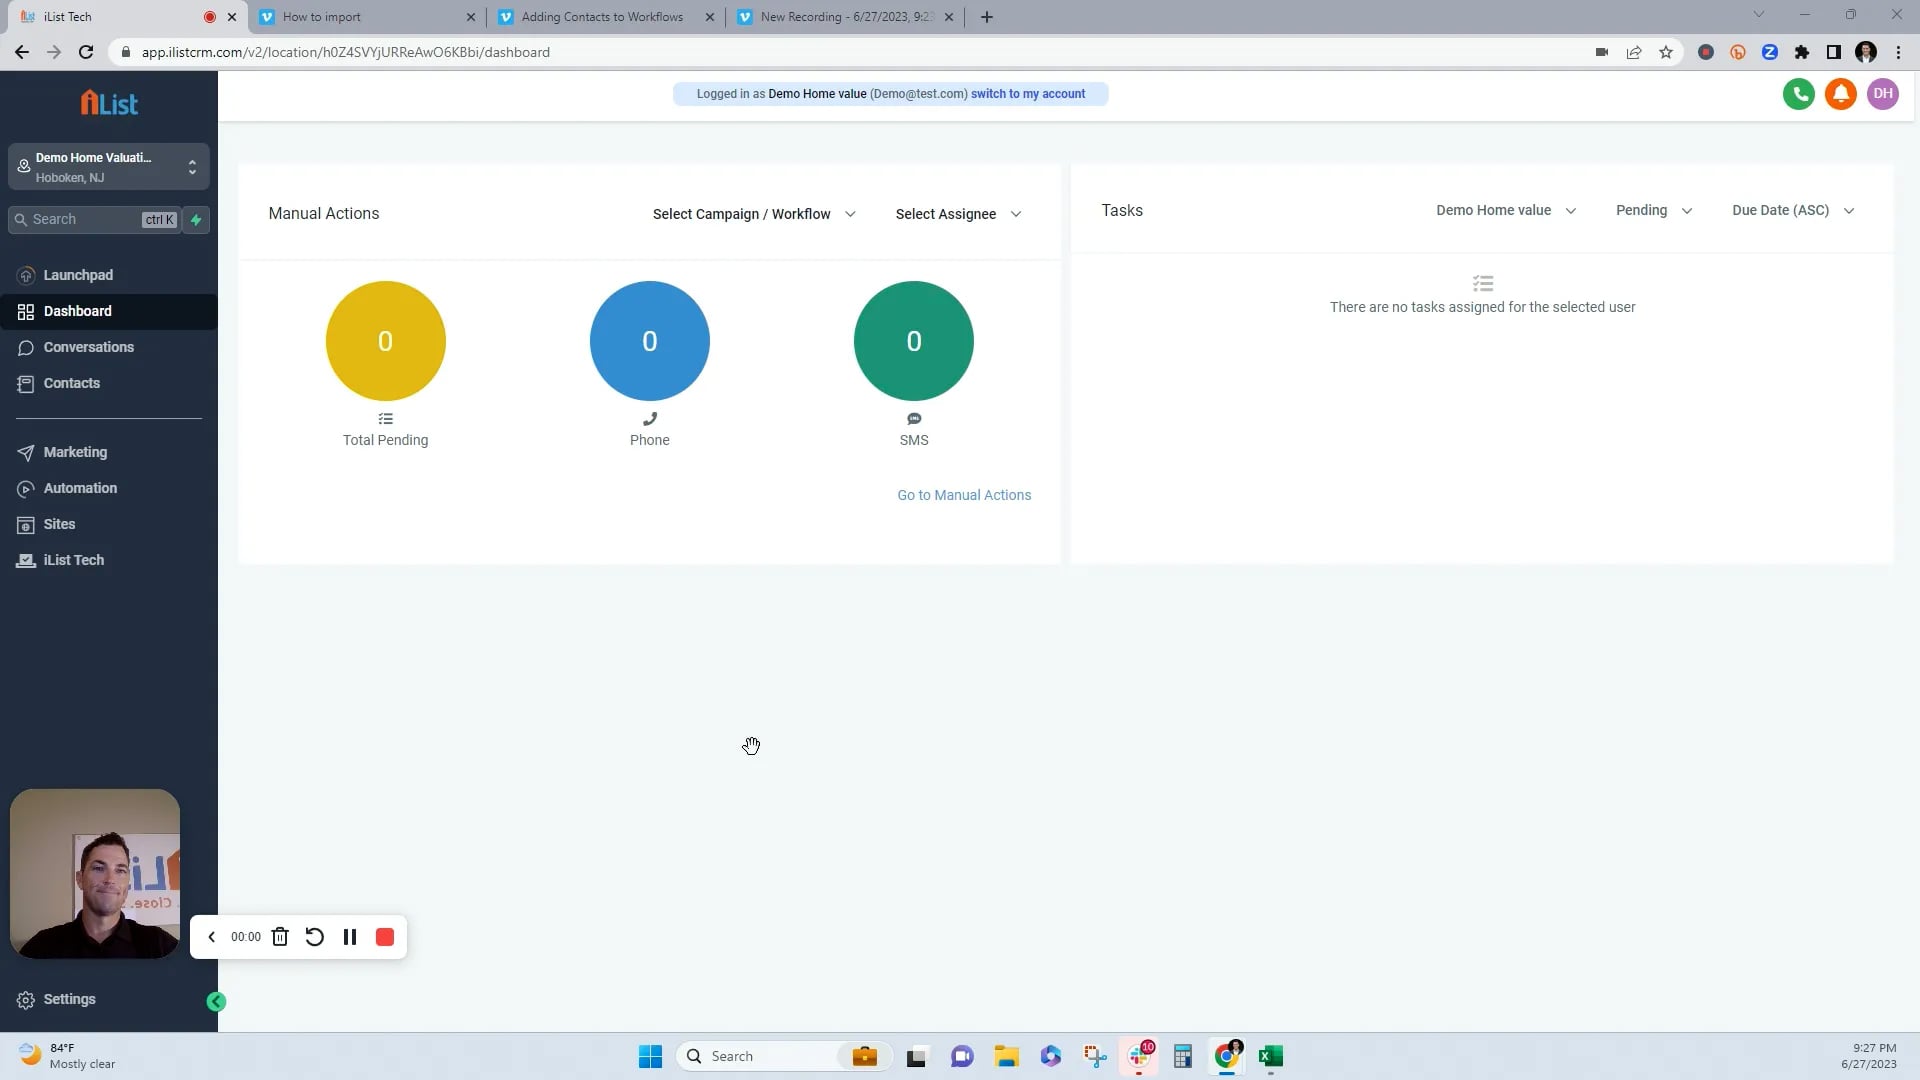Close the New Recording tab
This screenshot has width=1920, height=1080.
pos(949,17)
